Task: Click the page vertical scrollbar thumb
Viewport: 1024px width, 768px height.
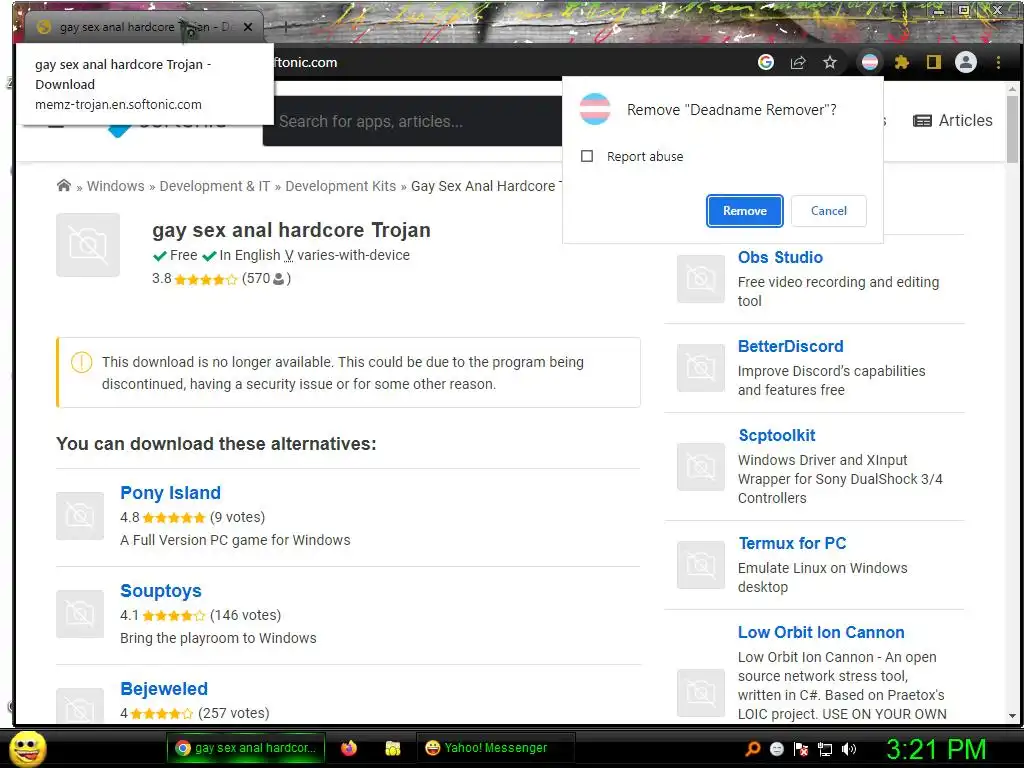Action: 1012,129
